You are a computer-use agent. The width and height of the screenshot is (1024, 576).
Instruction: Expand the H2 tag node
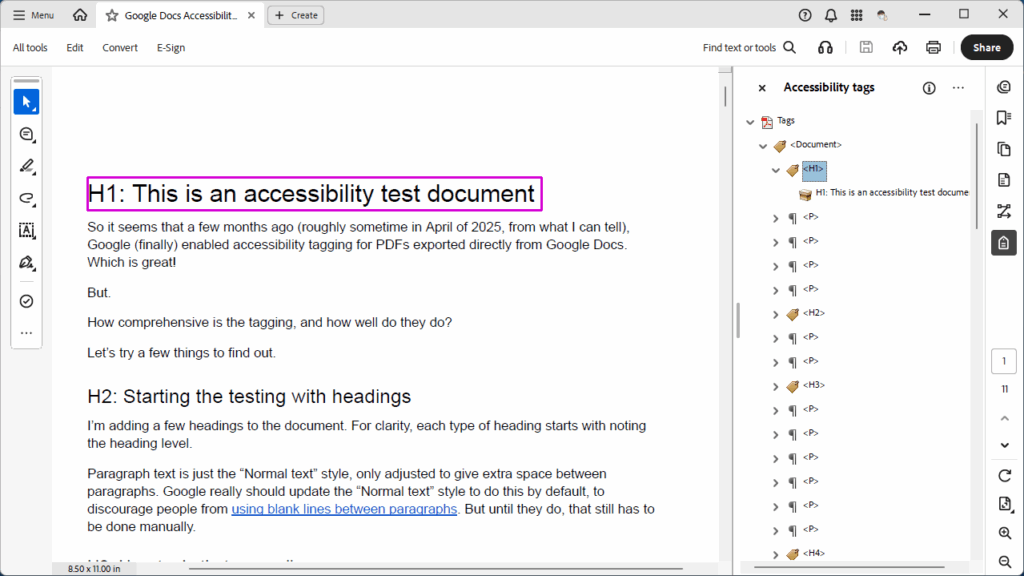click(x=776, y=315)
